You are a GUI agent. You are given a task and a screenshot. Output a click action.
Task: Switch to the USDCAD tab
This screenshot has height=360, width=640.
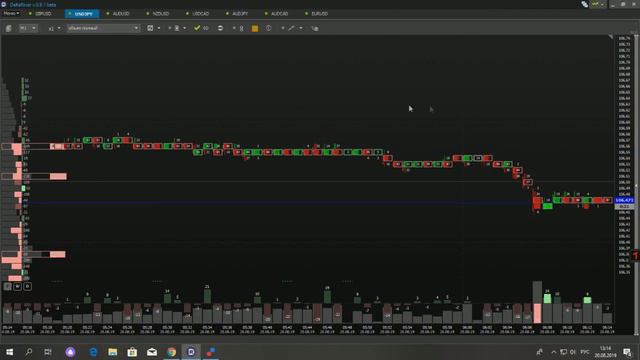click(198, 13)
